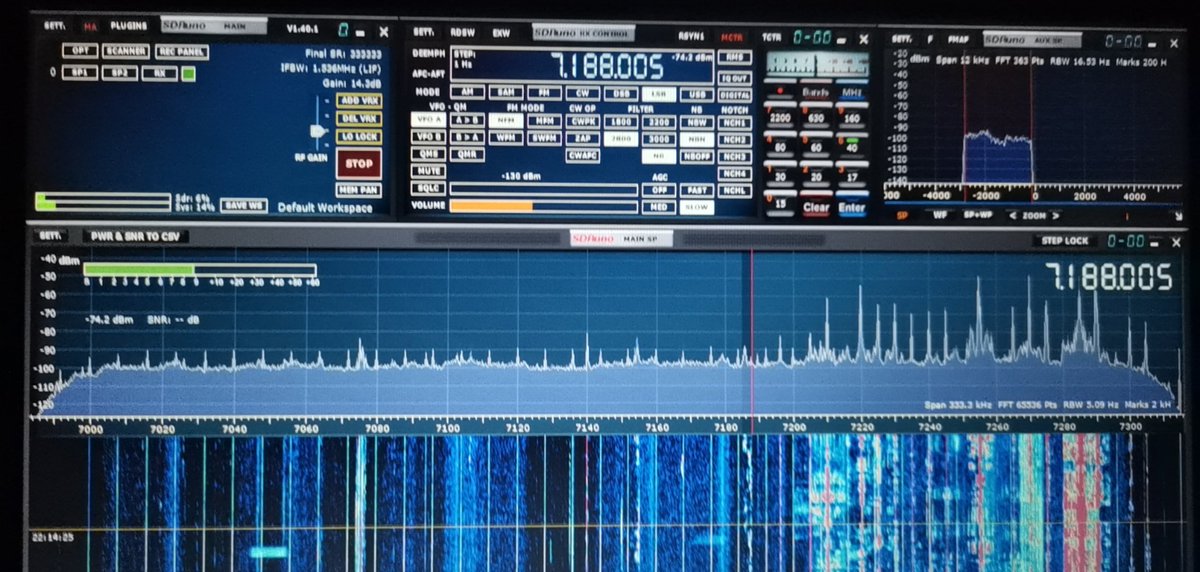Screen dimensions: 1200x572
Task: Open the REC PANEL in the Main window
Action: [182, 52]
